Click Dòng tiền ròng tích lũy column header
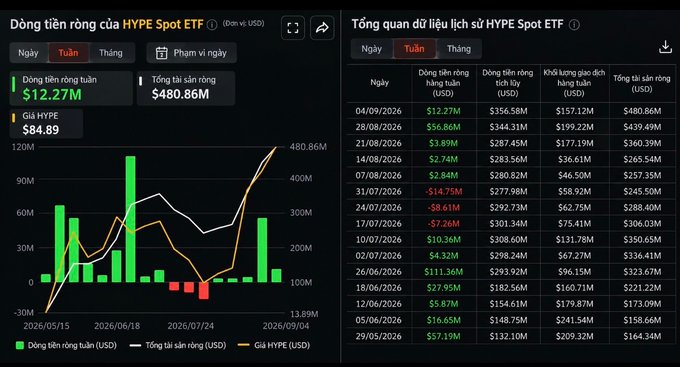This screenshot has height=367, width=680. [508, 83]
